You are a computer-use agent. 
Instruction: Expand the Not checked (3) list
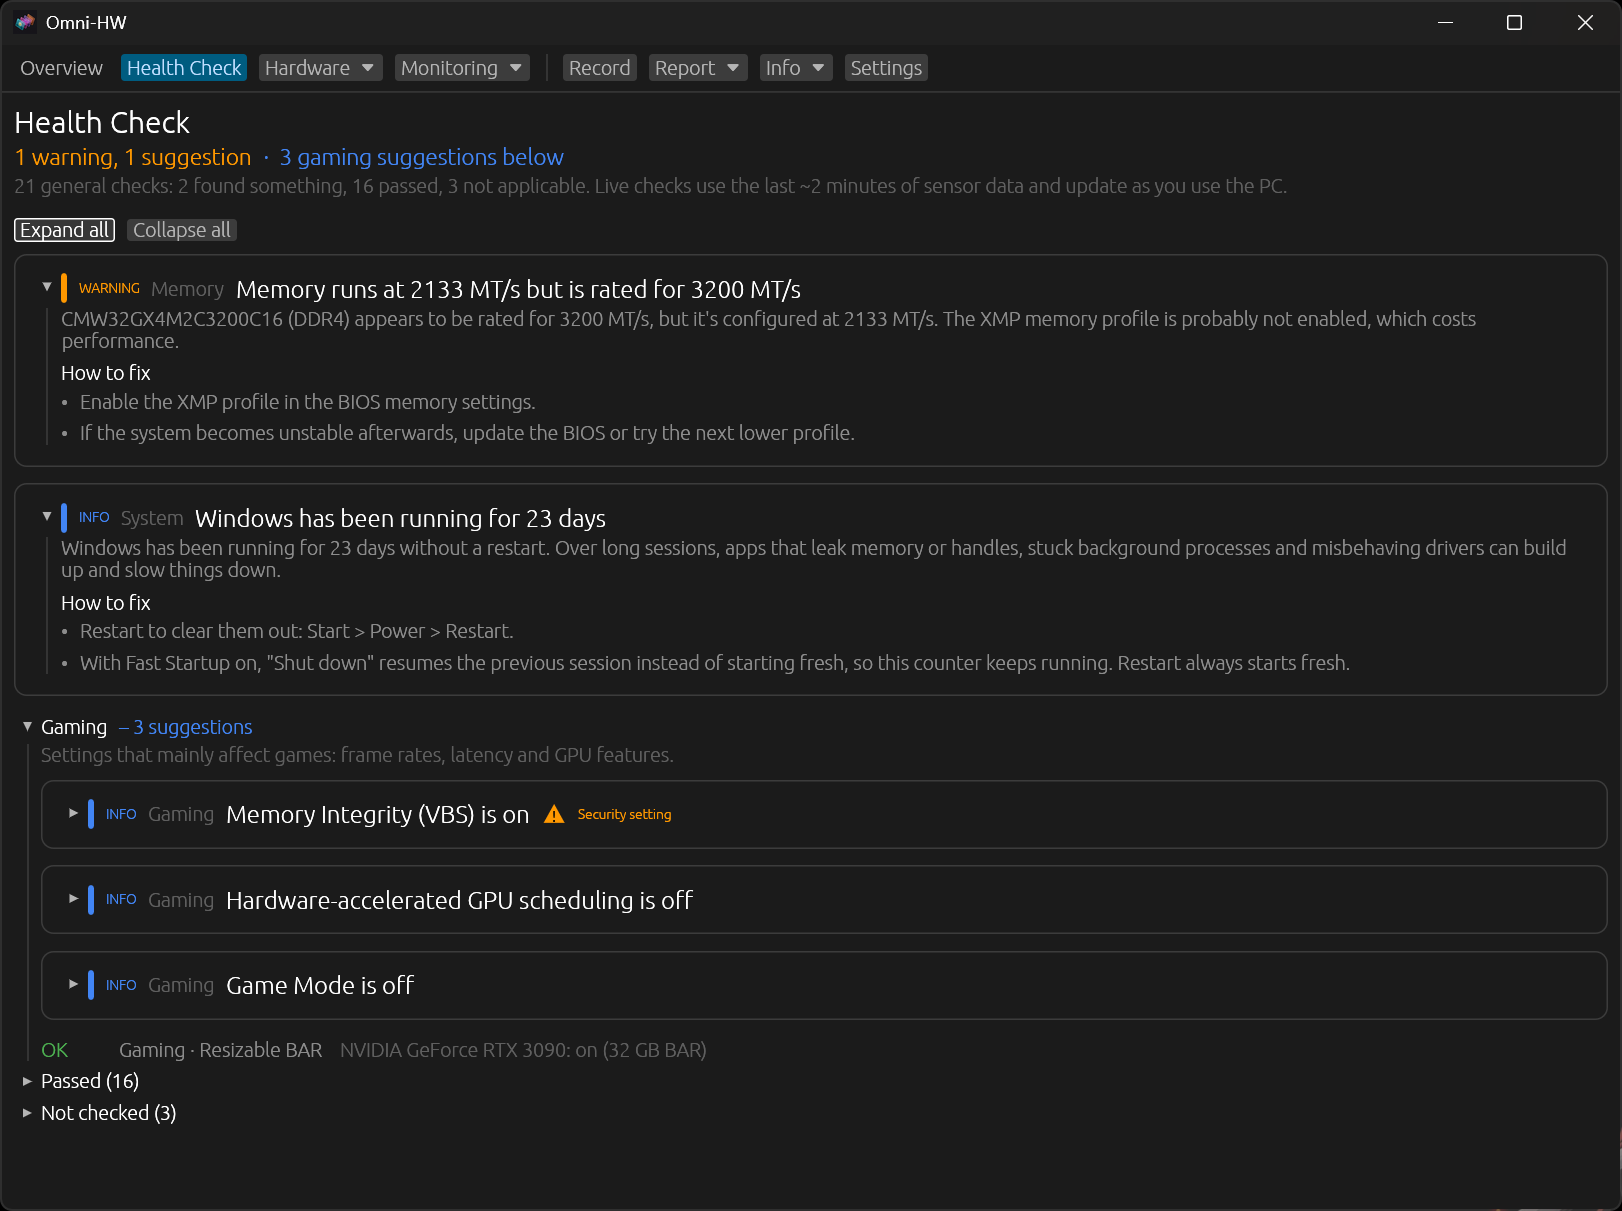(x=27, y=1113)
